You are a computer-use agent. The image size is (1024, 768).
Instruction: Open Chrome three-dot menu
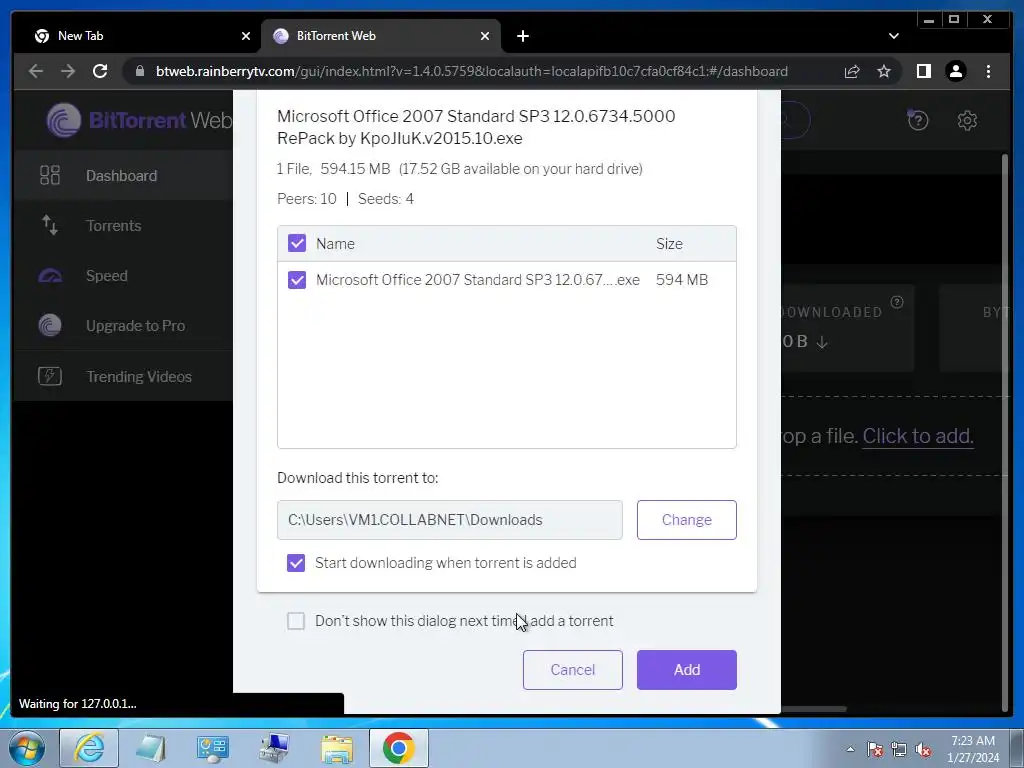[x=988, y=71]
